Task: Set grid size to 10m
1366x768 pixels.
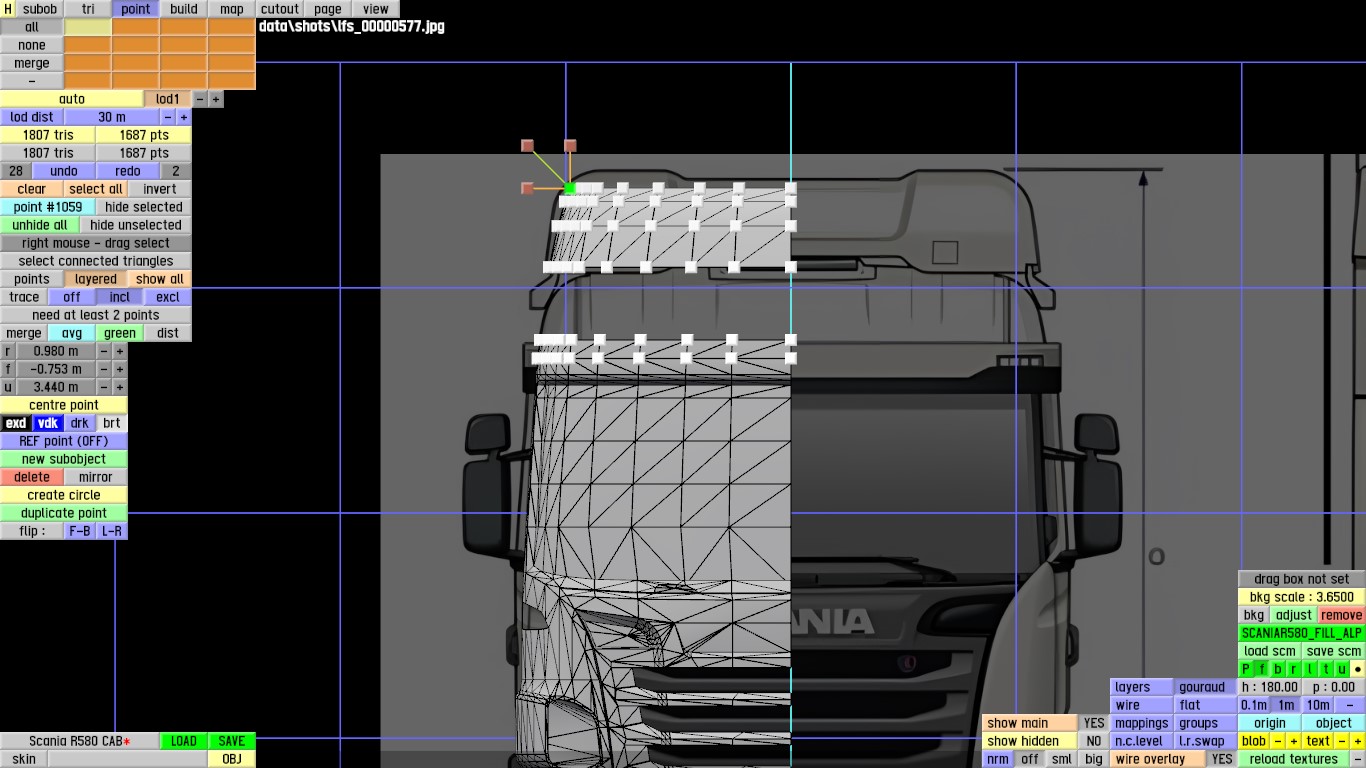Action: (1318, 705)
